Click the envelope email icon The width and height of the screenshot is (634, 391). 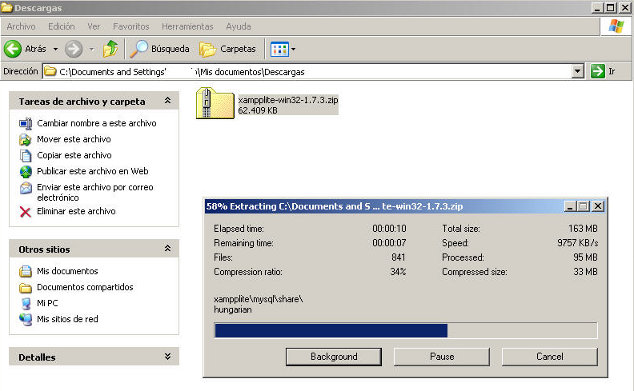pyautogui.click(x=25, y=188)
